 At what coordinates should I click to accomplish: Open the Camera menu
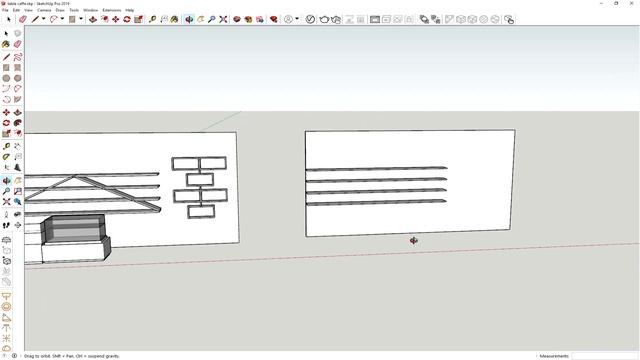(x=44, y=10)
